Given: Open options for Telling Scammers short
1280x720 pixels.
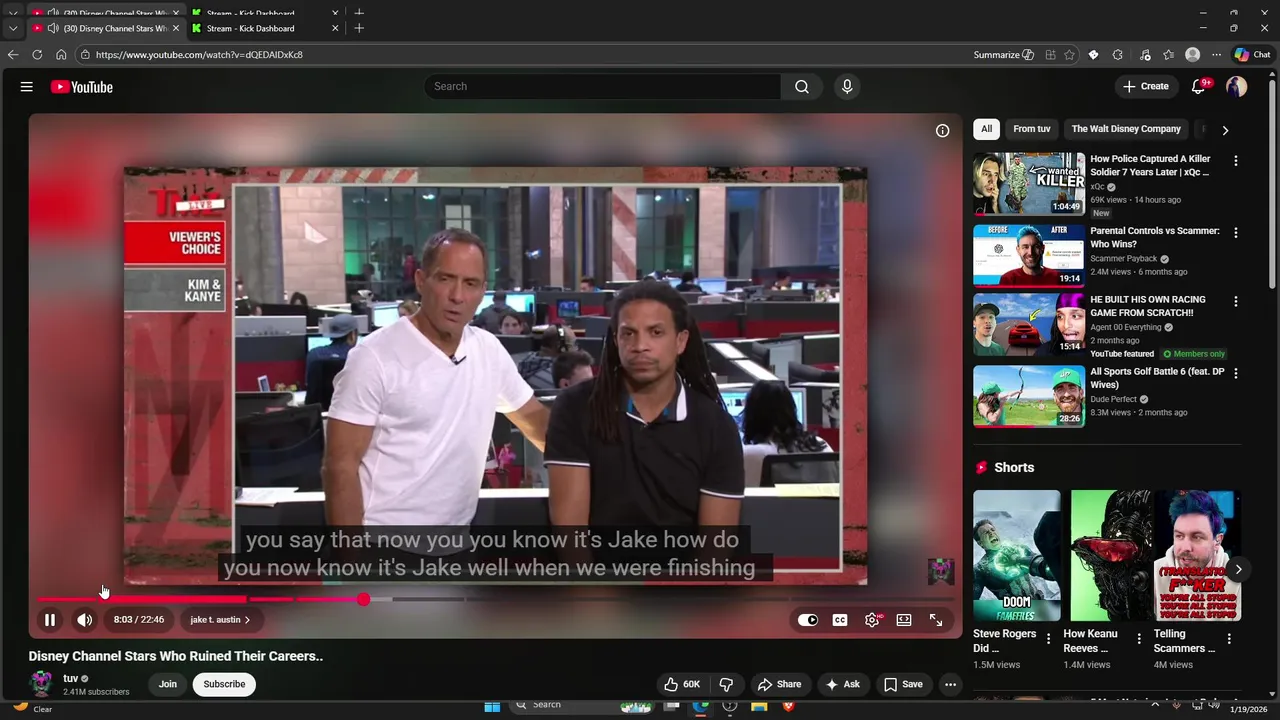Looking at the screenshot, I should click(x=1229, y=638).
